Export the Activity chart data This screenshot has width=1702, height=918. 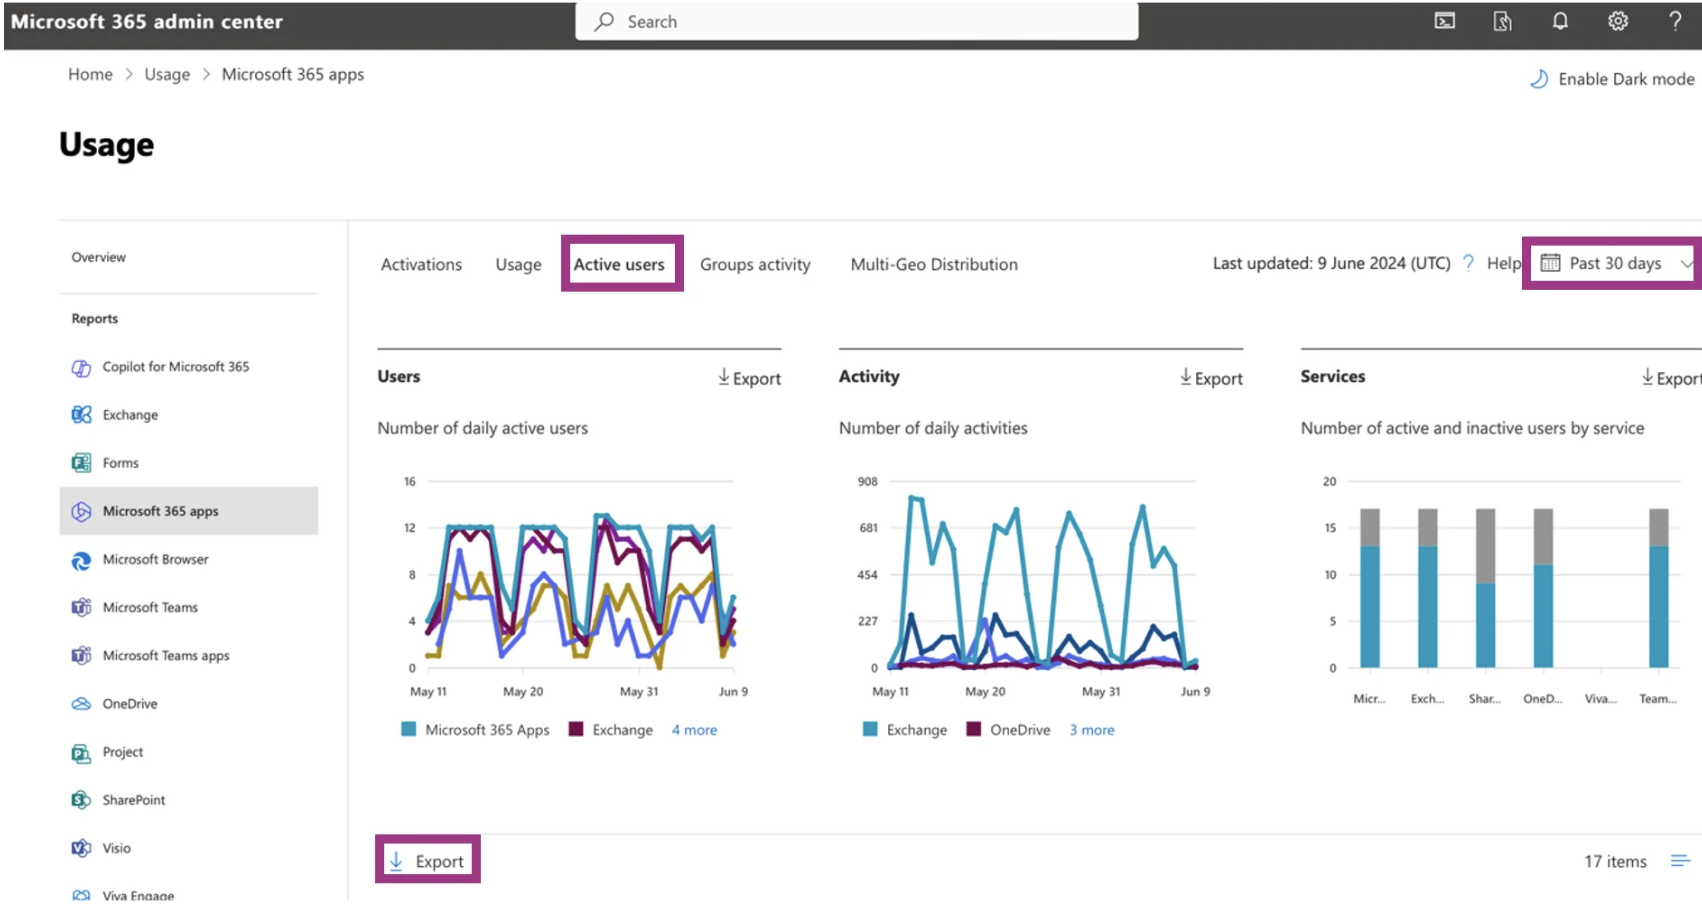click(x=1211, y=378)
